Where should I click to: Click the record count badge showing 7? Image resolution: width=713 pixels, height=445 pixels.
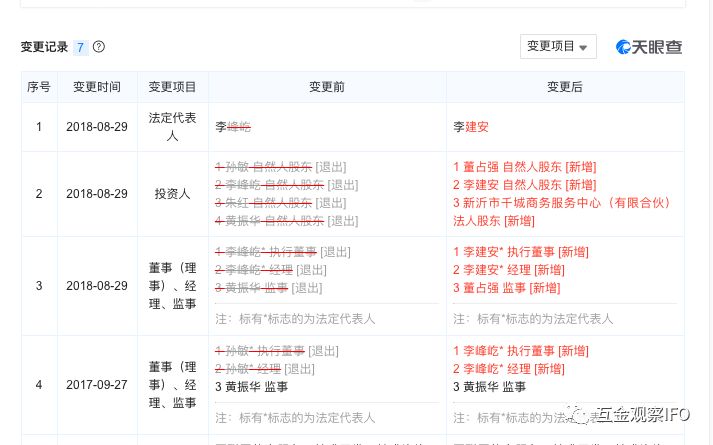tap(80, 47)
